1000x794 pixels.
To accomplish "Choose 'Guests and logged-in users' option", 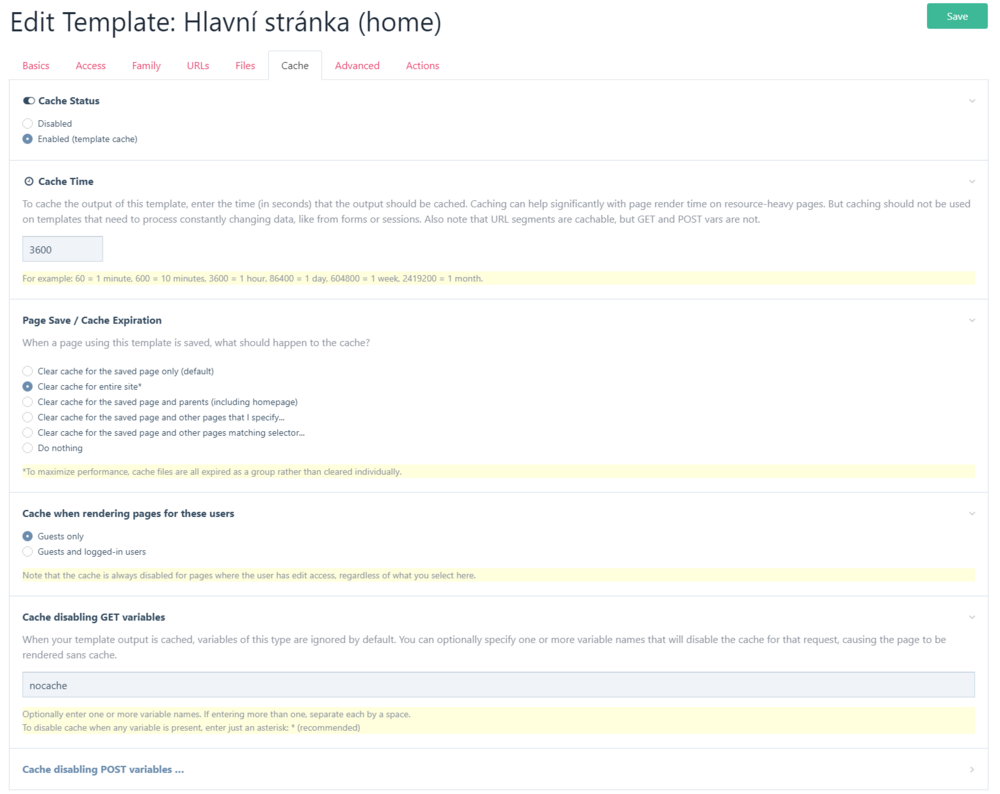I will [x=28, y=552].
